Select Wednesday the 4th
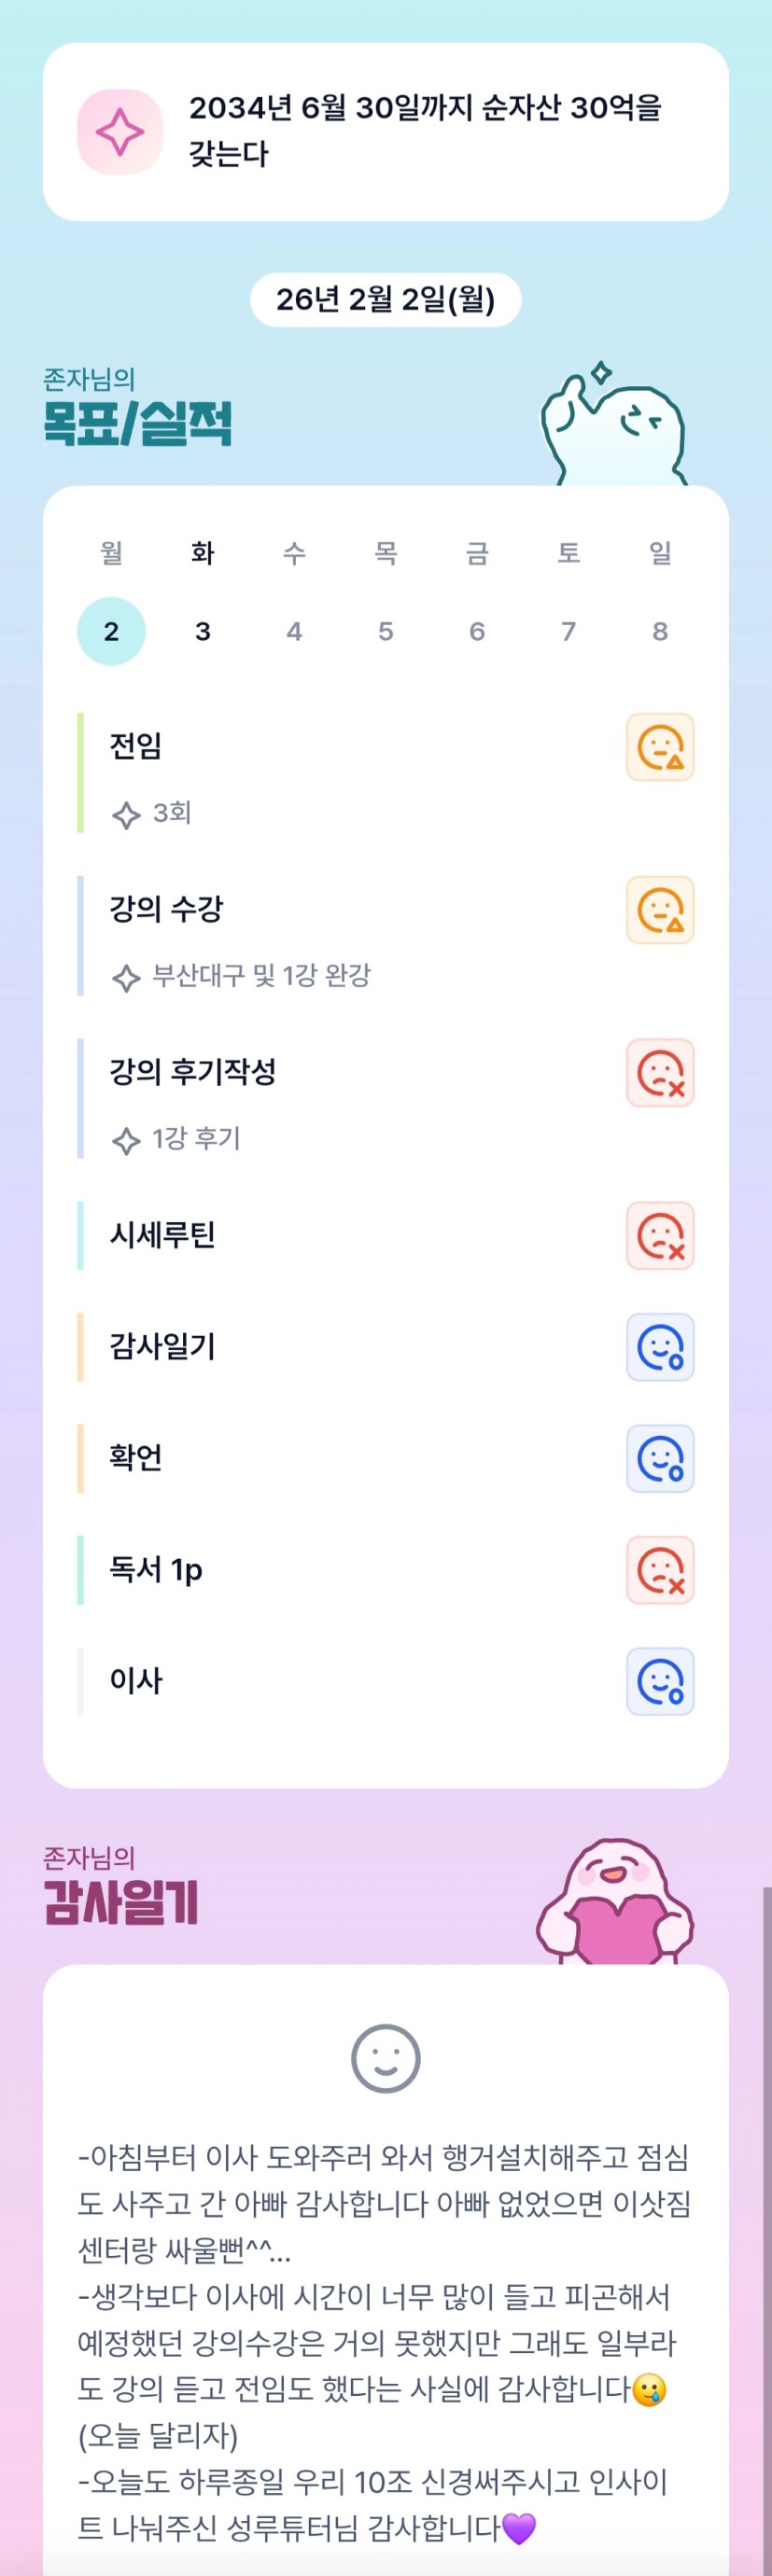 (294, 631)
